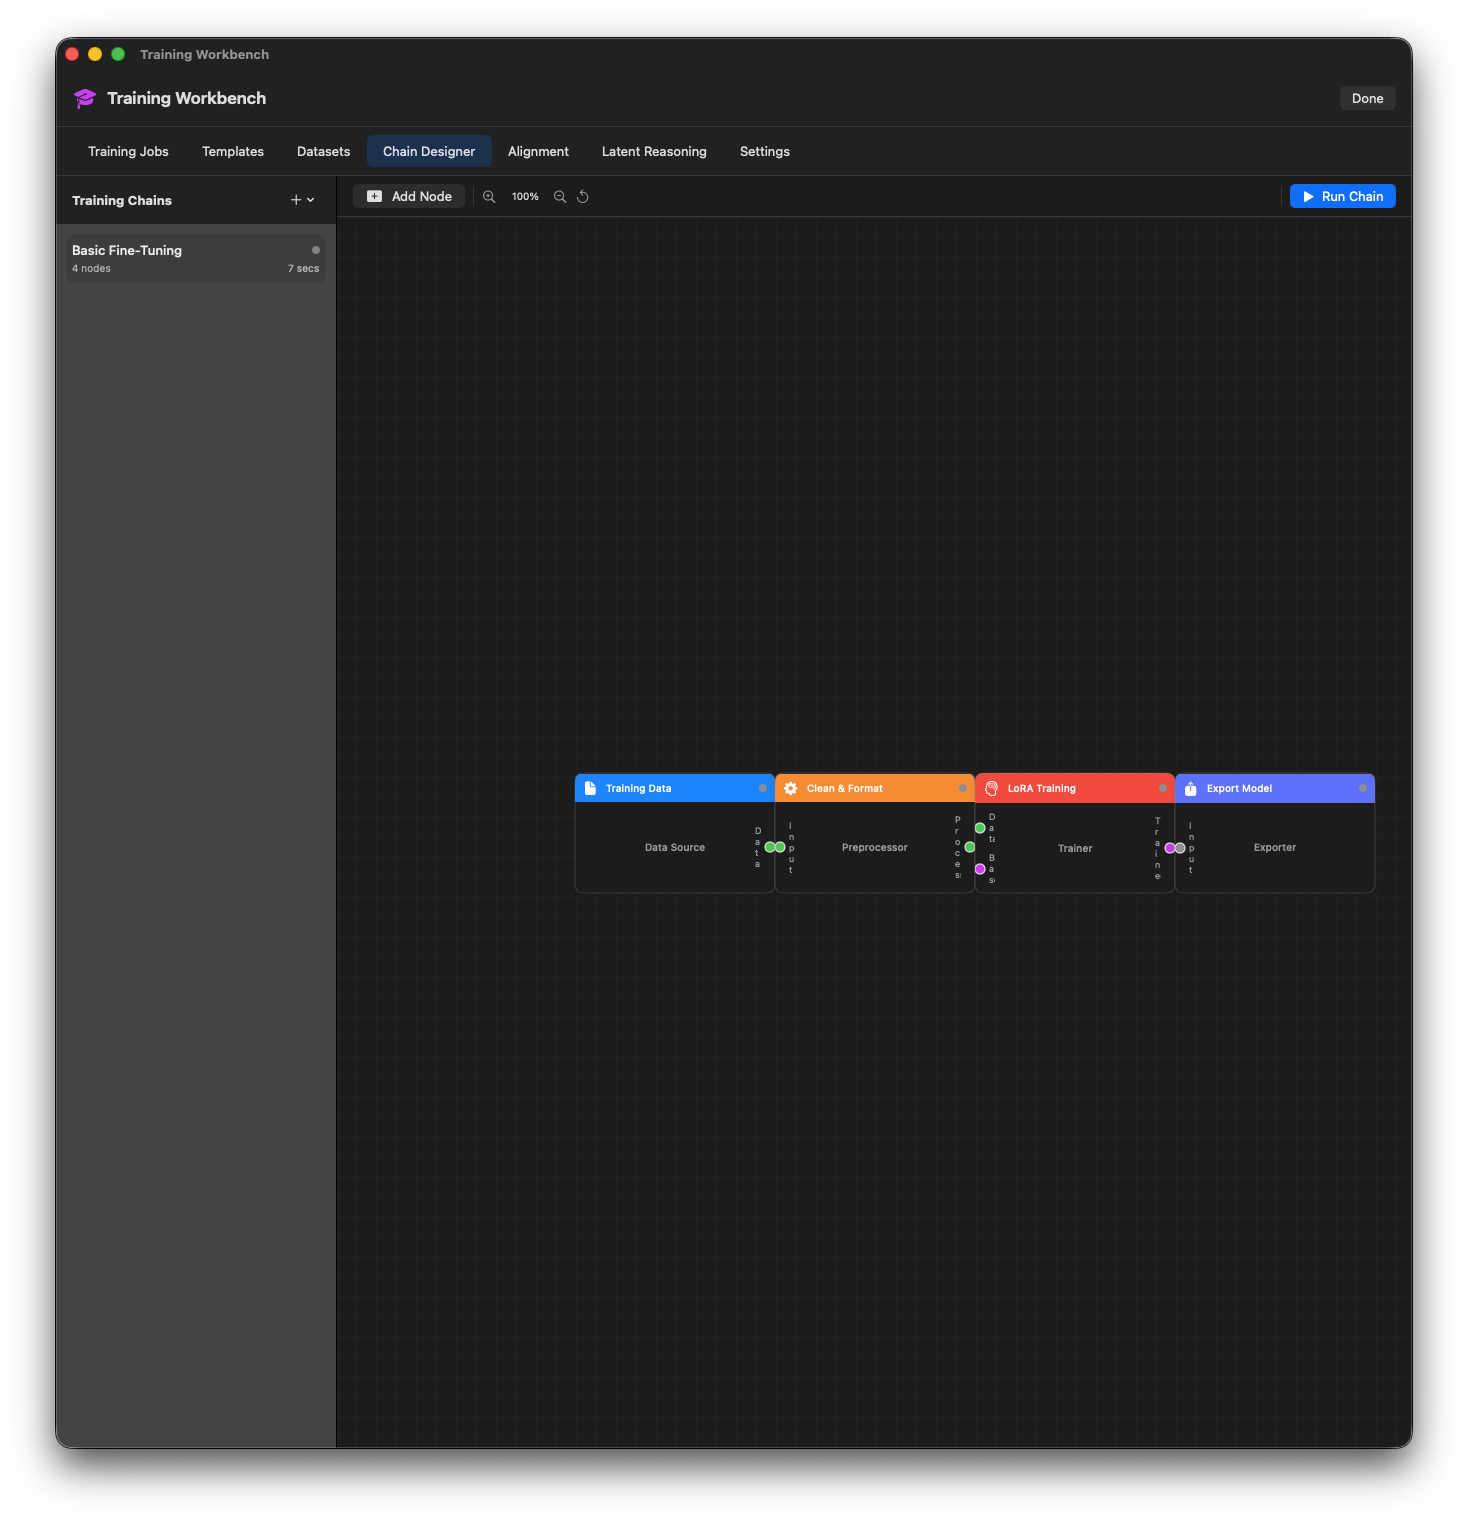Click the plus icon inside the Add Node button

click(x=374, y=196)
